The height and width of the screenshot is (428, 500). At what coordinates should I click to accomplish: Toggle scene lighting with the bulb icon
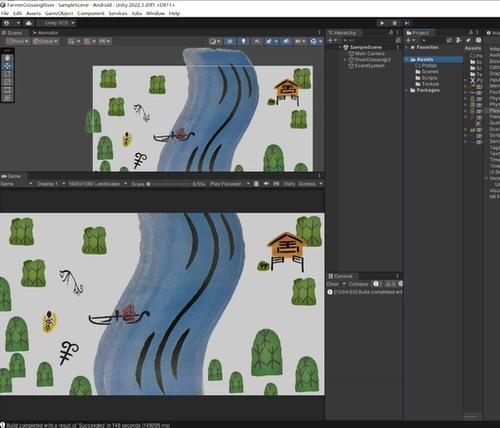[243, 41]
